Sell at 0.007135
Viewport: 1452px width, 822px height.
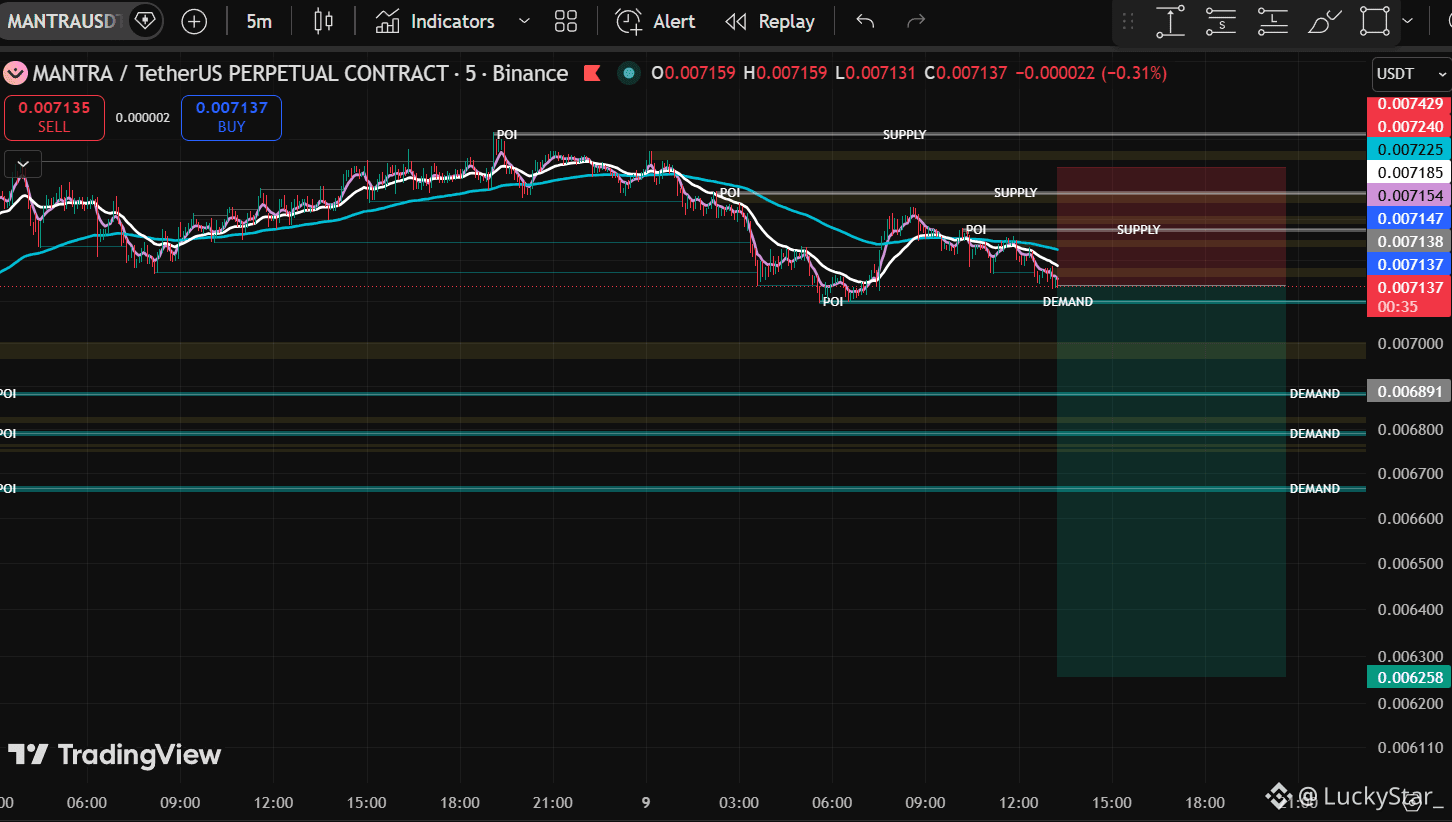54,117
